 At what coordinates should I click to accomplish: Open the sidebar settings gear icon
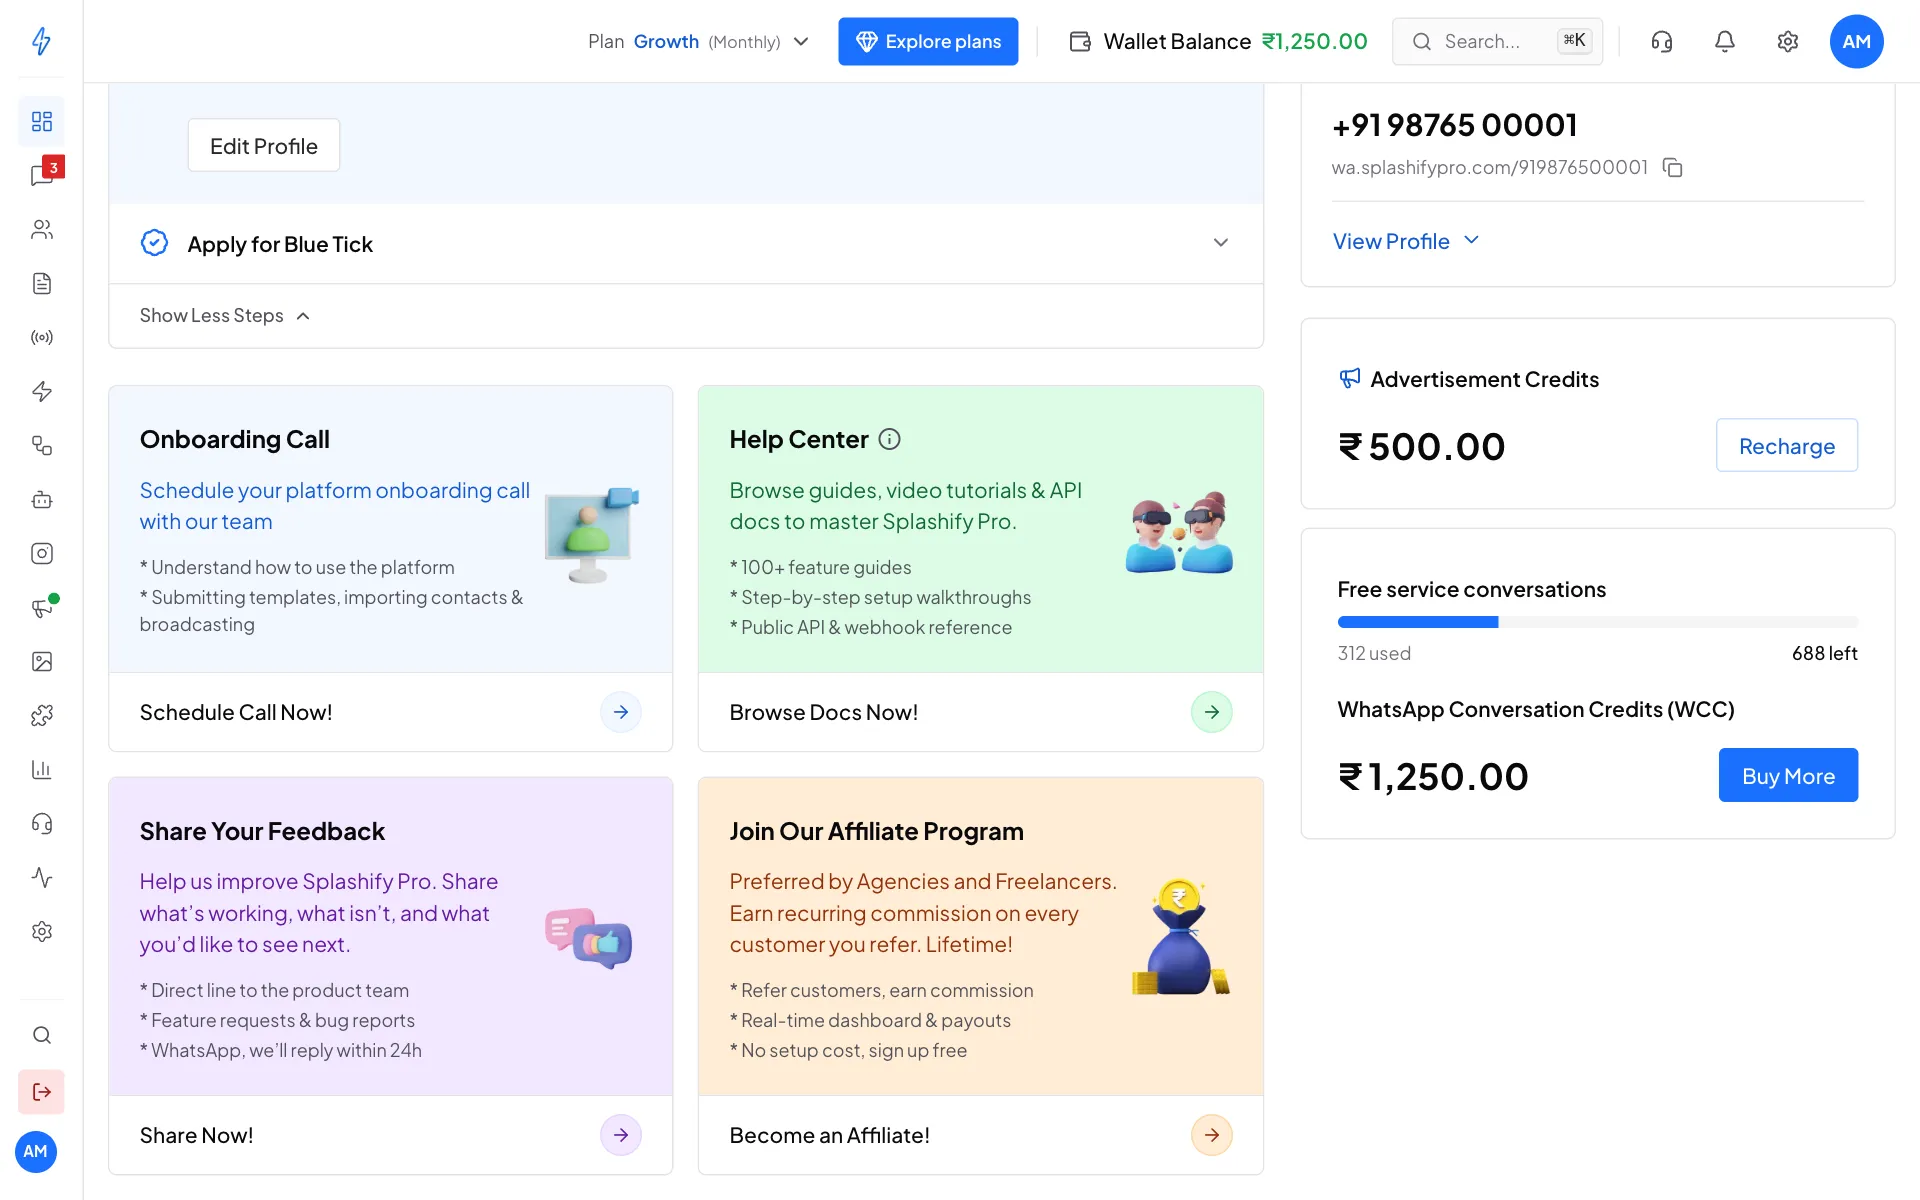point(41,931)
